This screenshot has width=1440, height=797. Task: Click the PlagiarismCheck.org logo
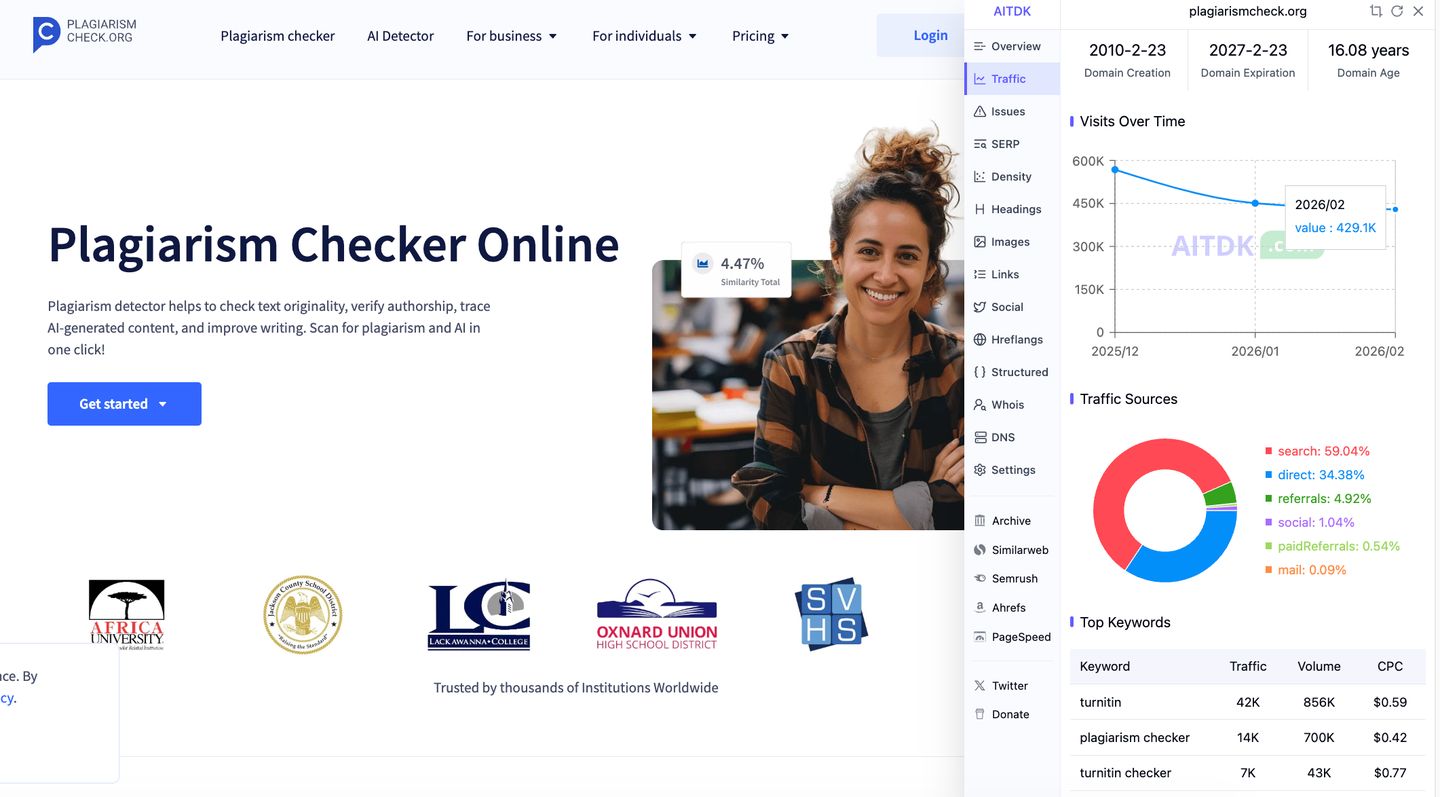[84, 34]
